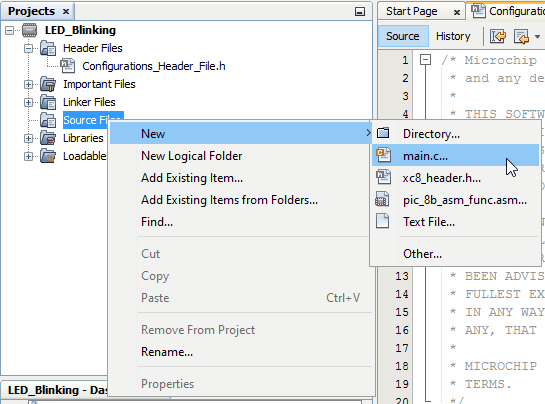Click the Header Files folder icon

[48, 48]
